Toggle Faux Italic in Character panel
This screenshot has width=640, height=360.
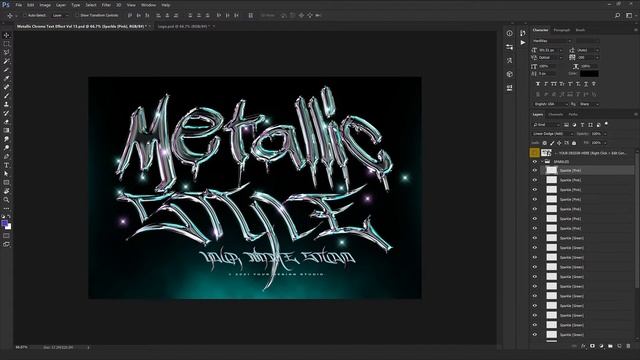(x=546, y=84)
